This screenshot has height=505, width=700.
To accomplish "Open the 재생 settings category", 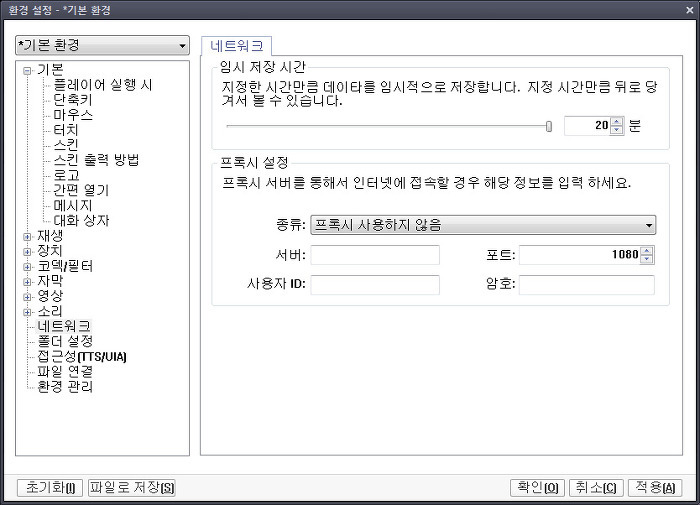I will tap(50, 236).
